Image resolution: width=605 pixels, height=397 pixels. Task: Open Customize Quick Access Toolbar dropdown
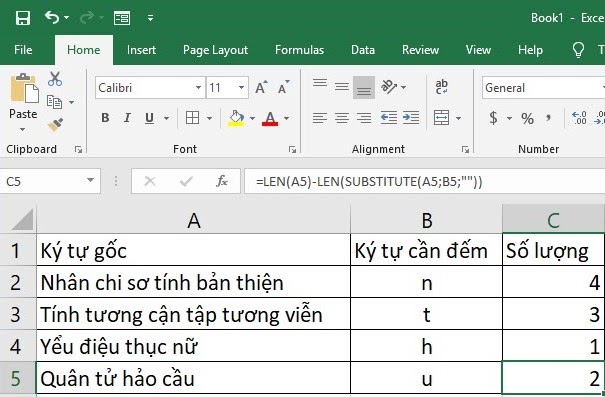point(150,18)
